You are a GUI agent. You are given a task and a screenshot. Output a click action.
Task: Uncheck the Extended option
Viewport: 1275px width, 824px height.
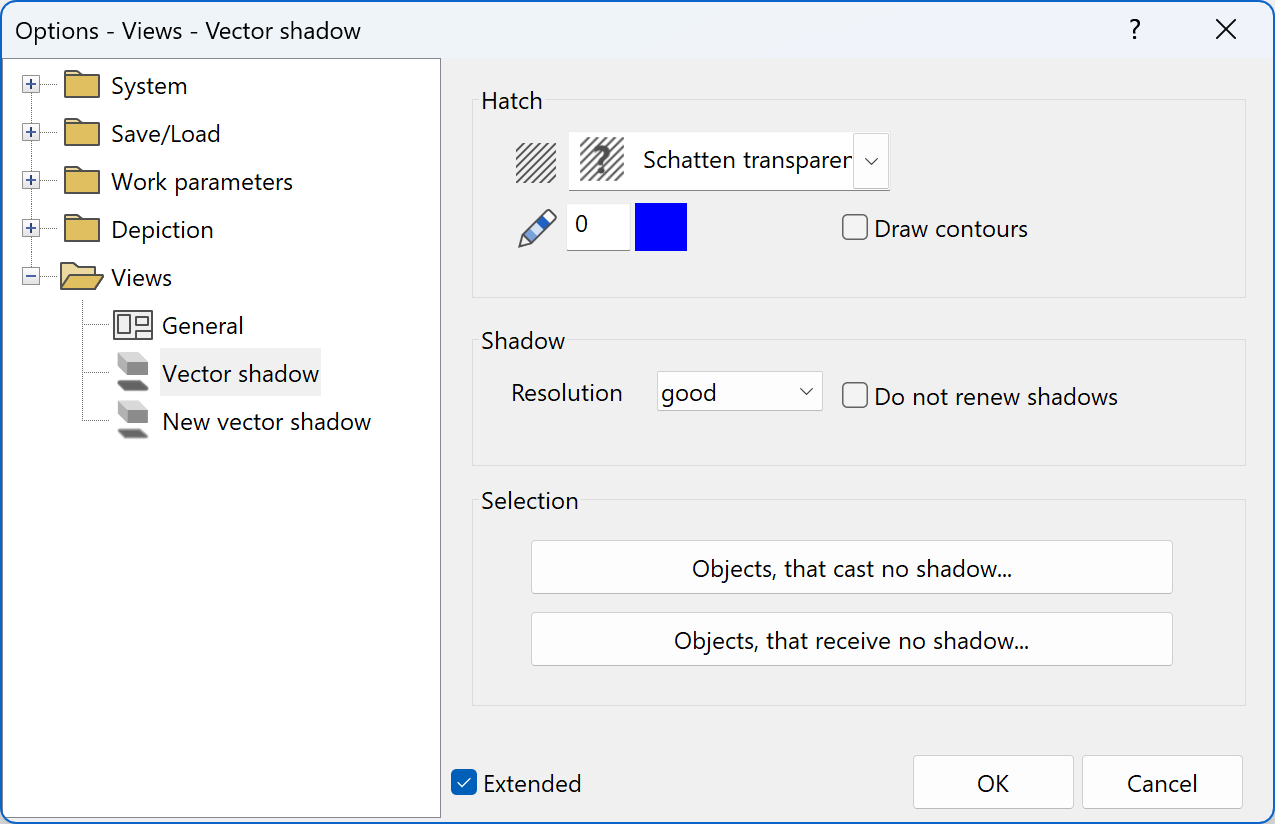click(x=463, y=783)
